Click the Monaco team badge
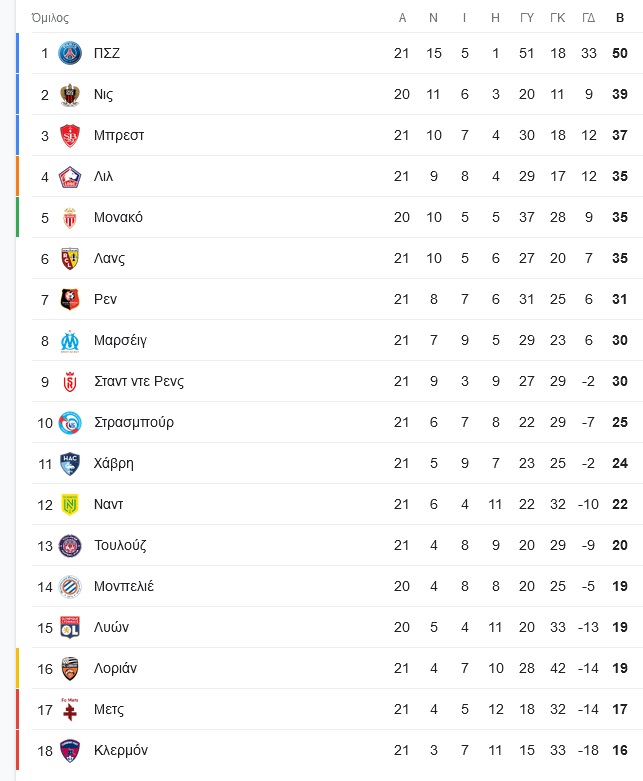 tap(70, 218)
